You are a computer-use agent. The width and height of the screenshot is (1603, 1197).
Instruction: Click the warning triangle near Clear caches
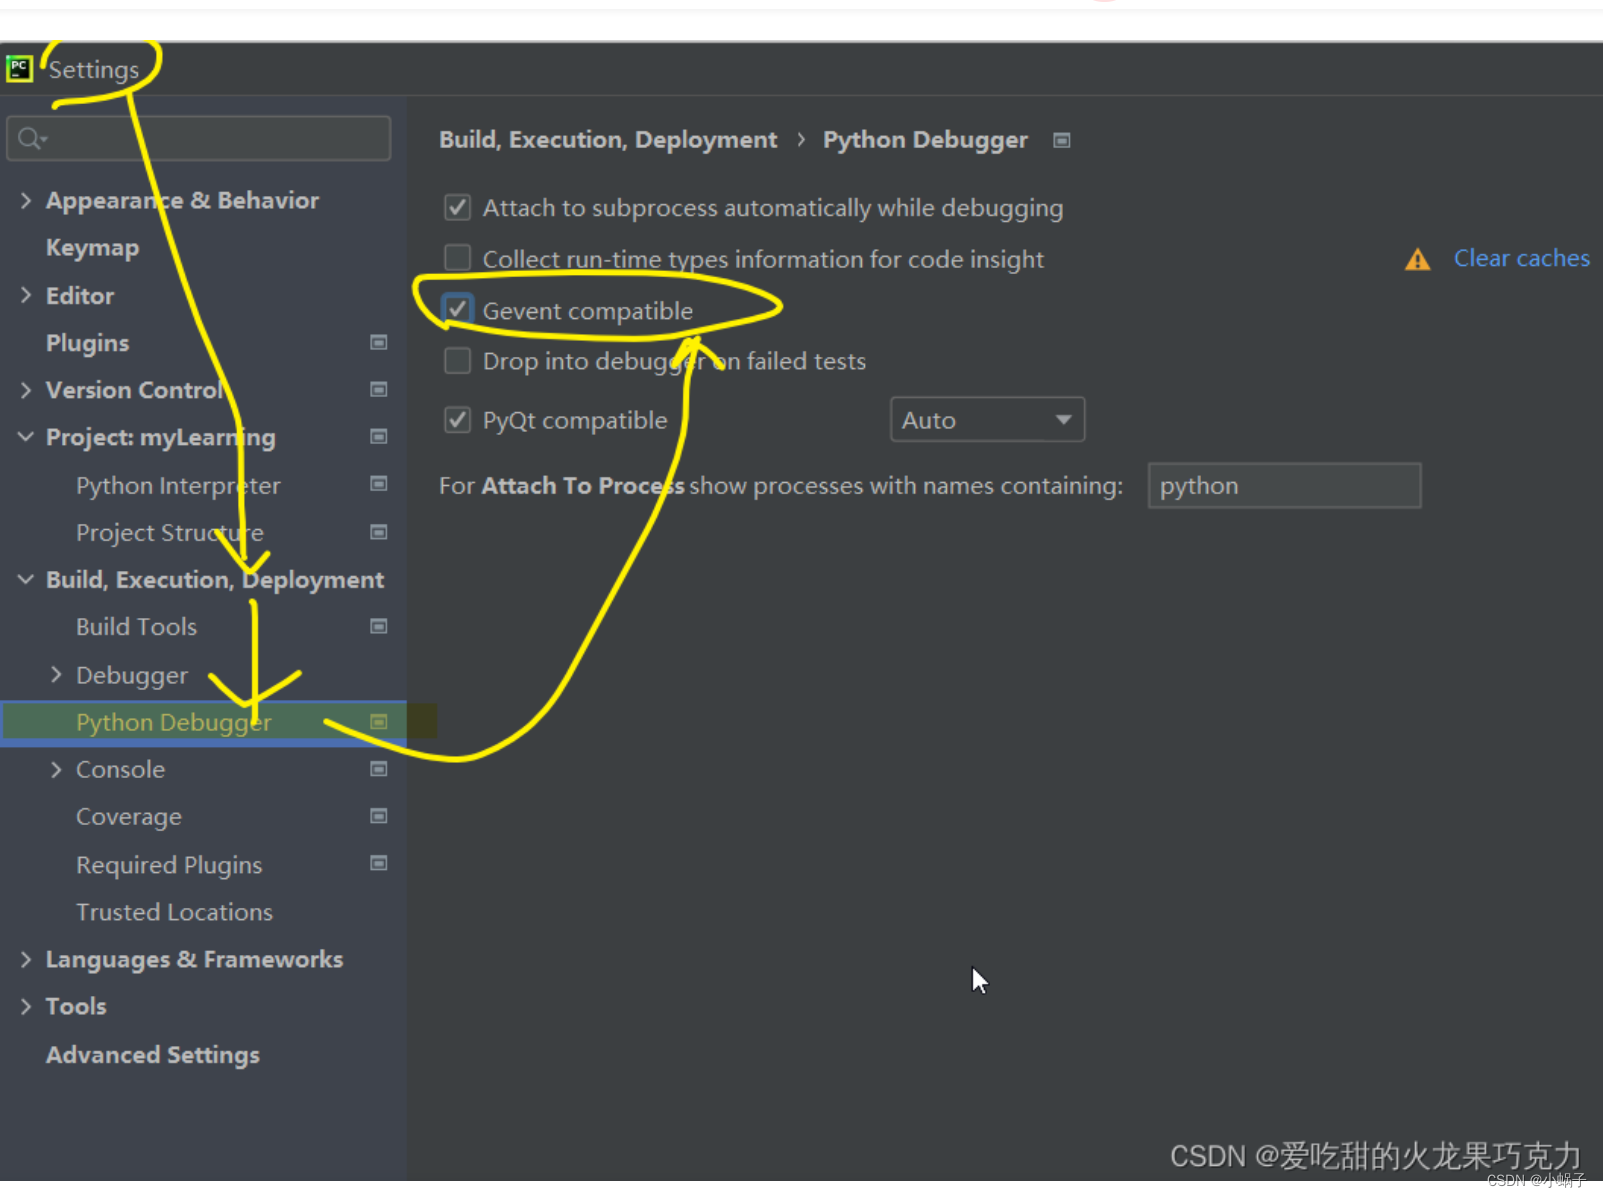coord(1417,260)
